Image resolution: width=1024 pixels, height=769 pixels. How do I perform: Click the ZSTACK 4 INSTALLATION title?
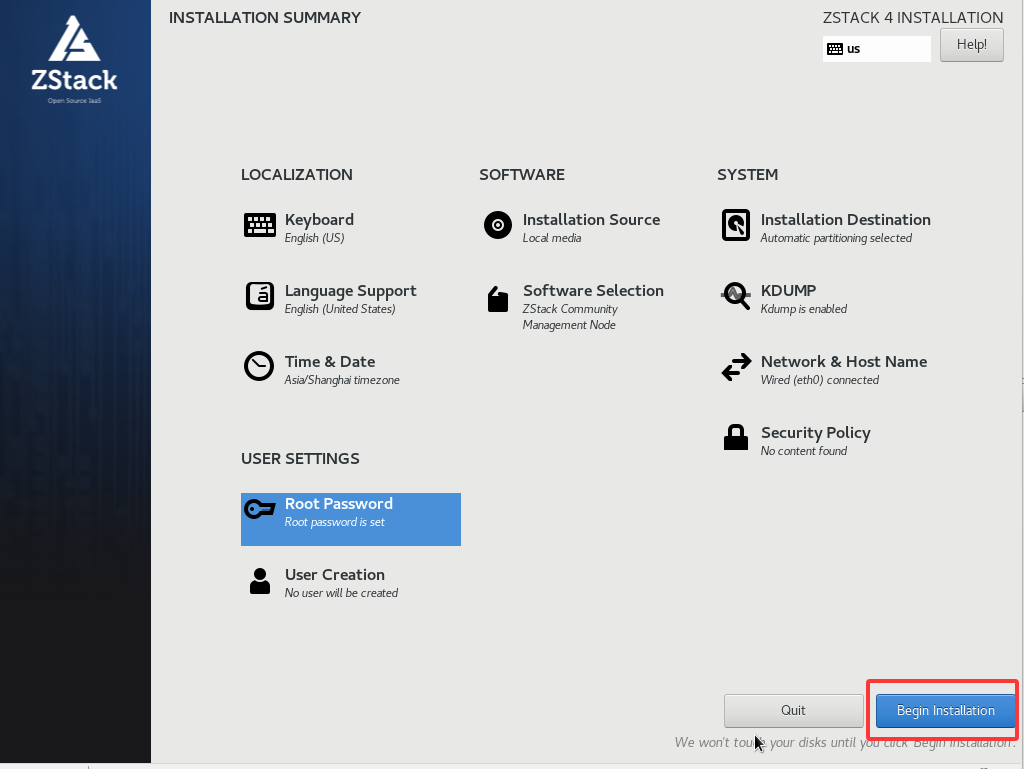coord(912,18)
